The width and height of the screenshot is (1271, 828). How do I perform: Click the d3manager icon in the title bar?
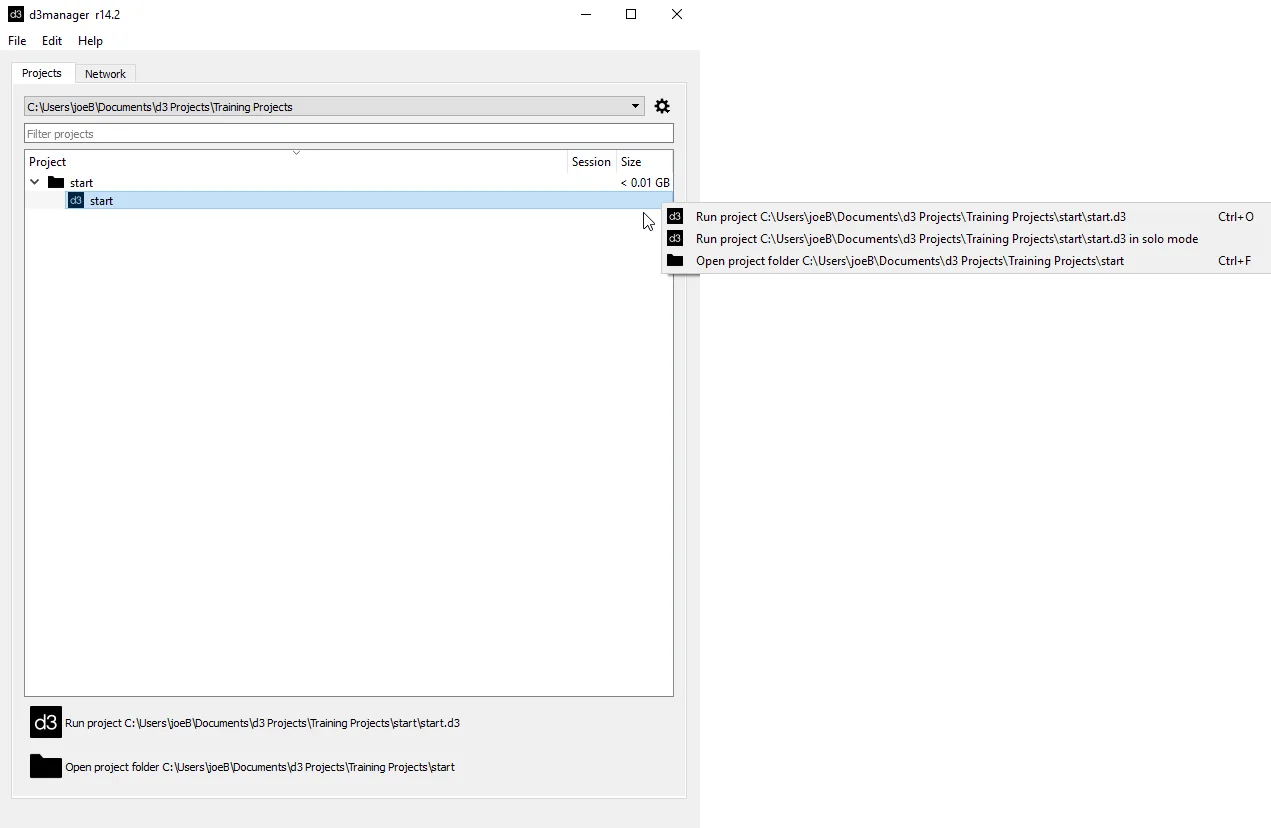pos(15,14)
